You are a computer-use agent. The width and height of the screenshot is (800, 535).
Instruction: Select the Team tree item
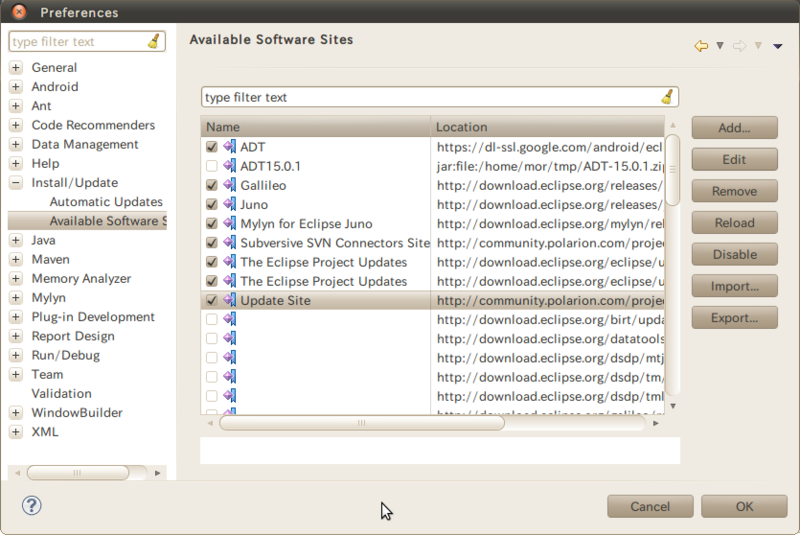[47, 374]
